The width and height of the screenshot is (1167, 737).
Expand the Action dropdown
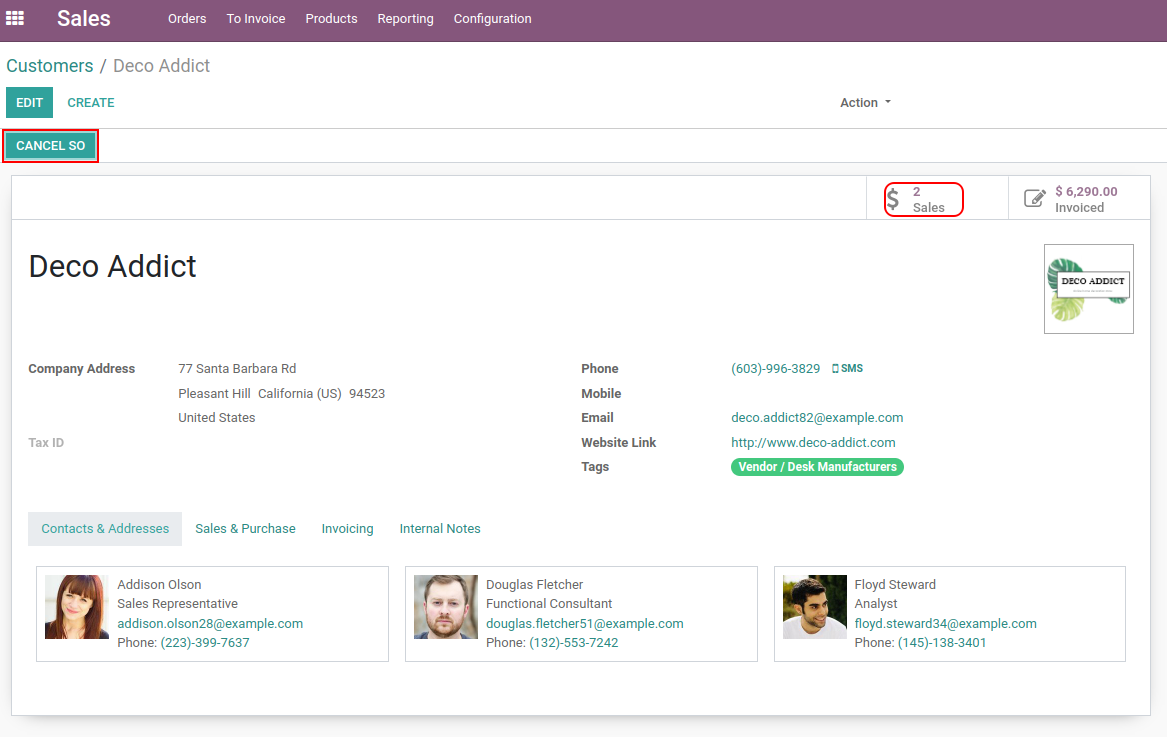pyautogui.click(x=865, y=103)
